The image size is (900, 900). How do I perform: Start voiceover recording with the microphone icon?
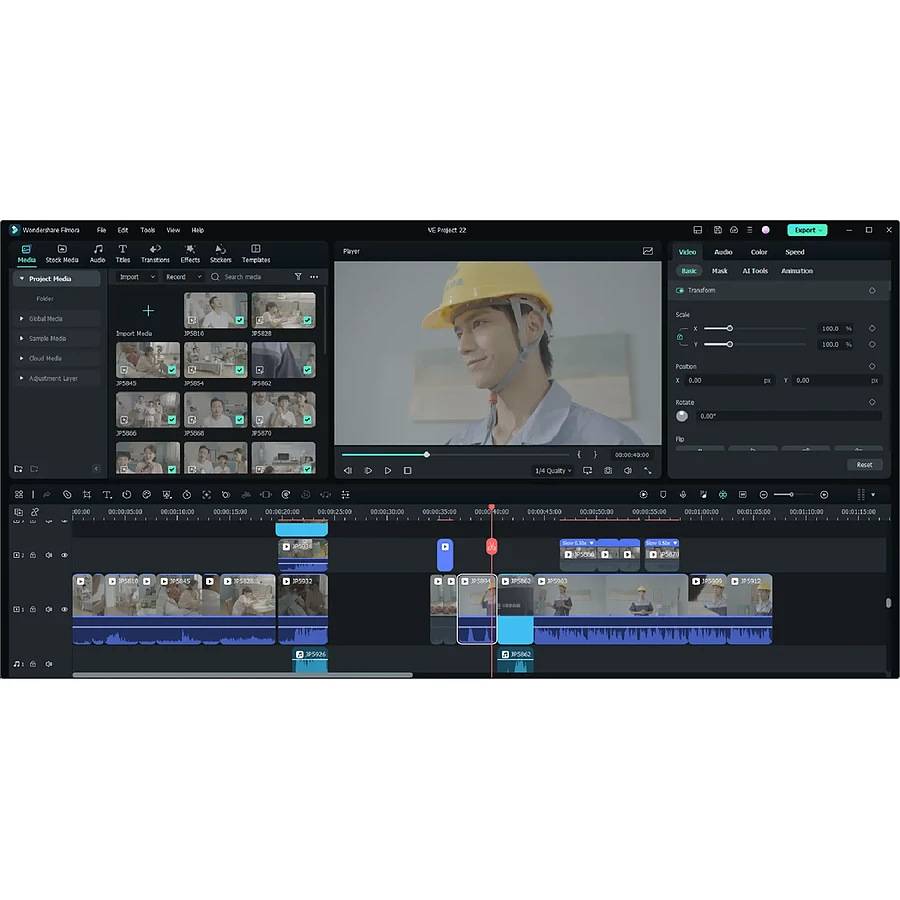click(683, 495)
